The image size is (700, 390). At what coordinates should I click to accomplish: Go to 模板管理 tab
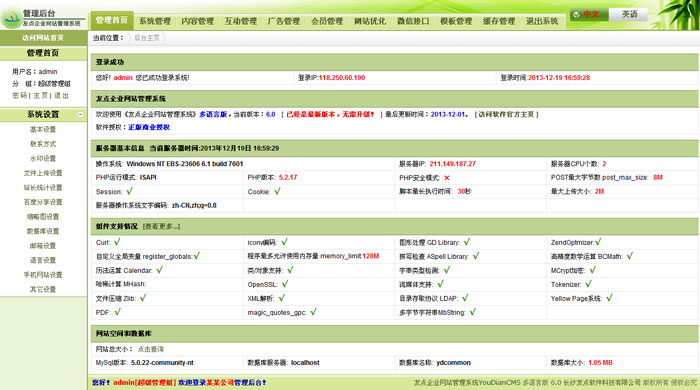(x=456, y=21)
